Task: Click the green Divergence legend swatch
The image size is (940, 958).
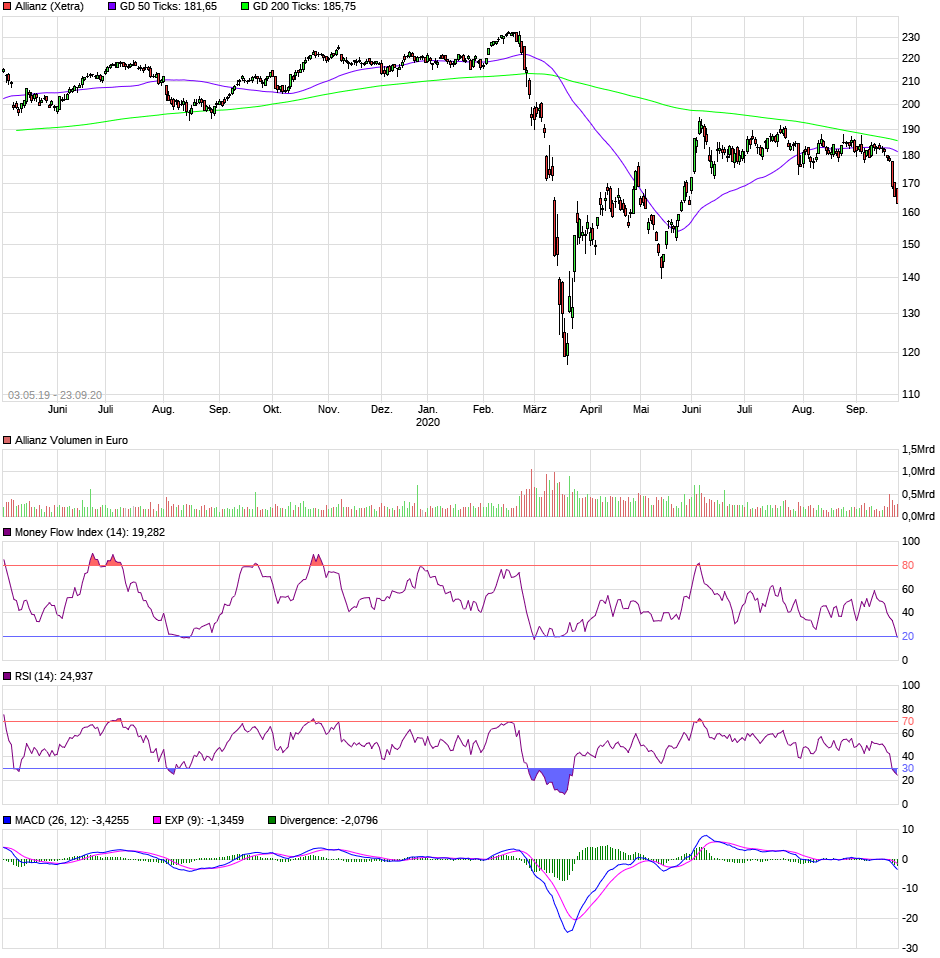Action: point(272,821)
